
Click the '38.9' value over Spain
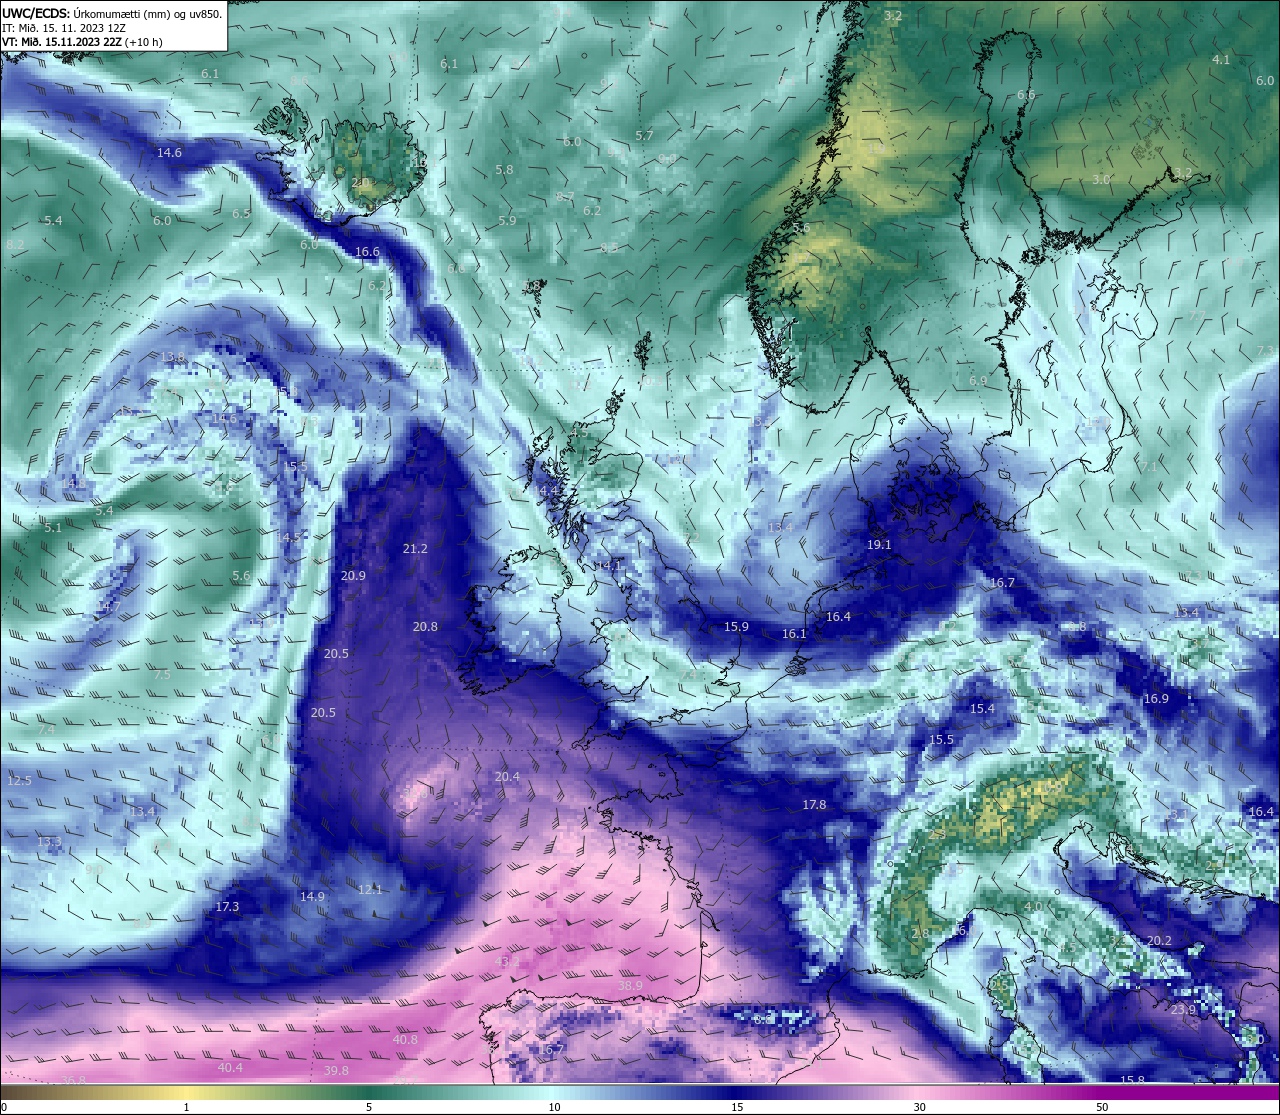coord(630,986)
